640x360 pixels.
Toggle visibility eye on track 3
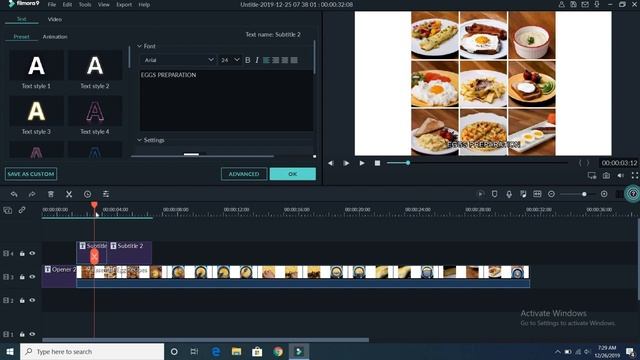tap(32, 277)
